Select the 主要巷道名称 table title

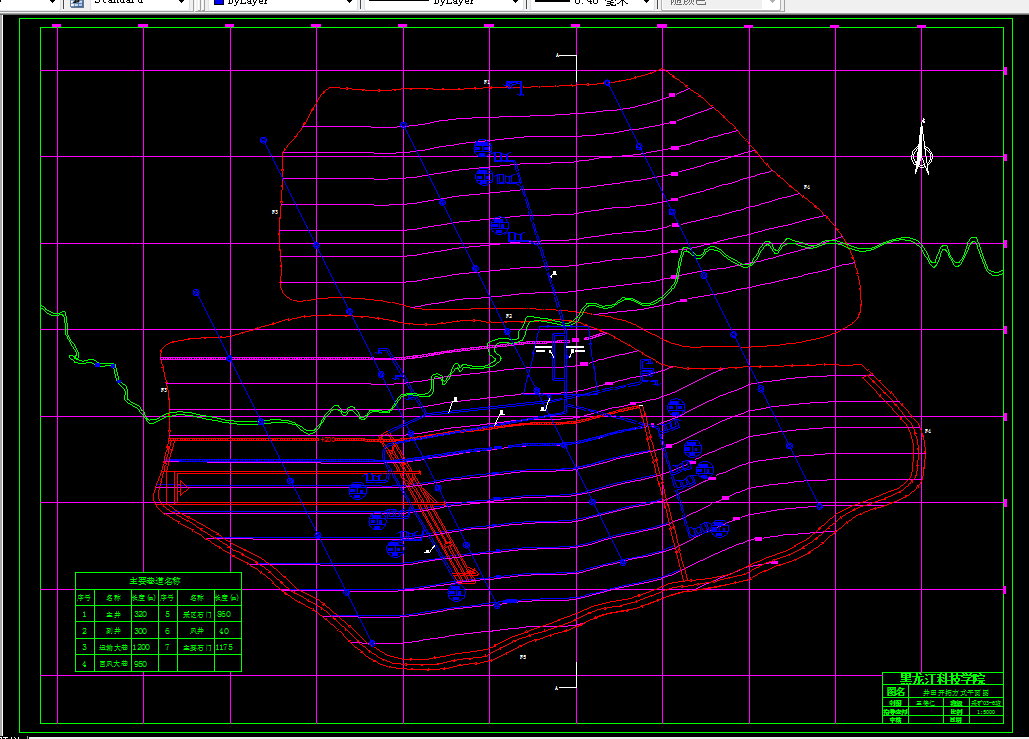[155, 581]
